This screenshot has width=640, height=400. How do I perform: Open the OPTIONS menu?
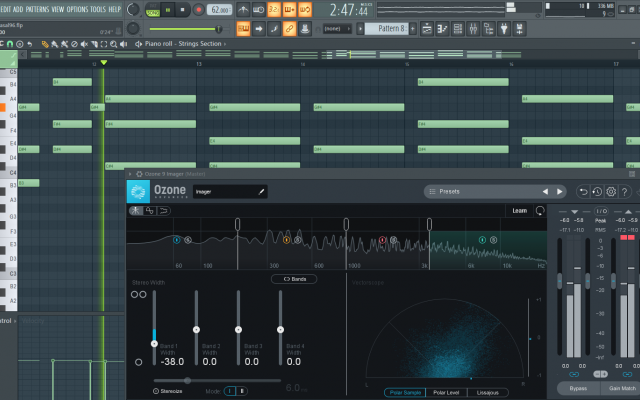click(x=77, y=9)
